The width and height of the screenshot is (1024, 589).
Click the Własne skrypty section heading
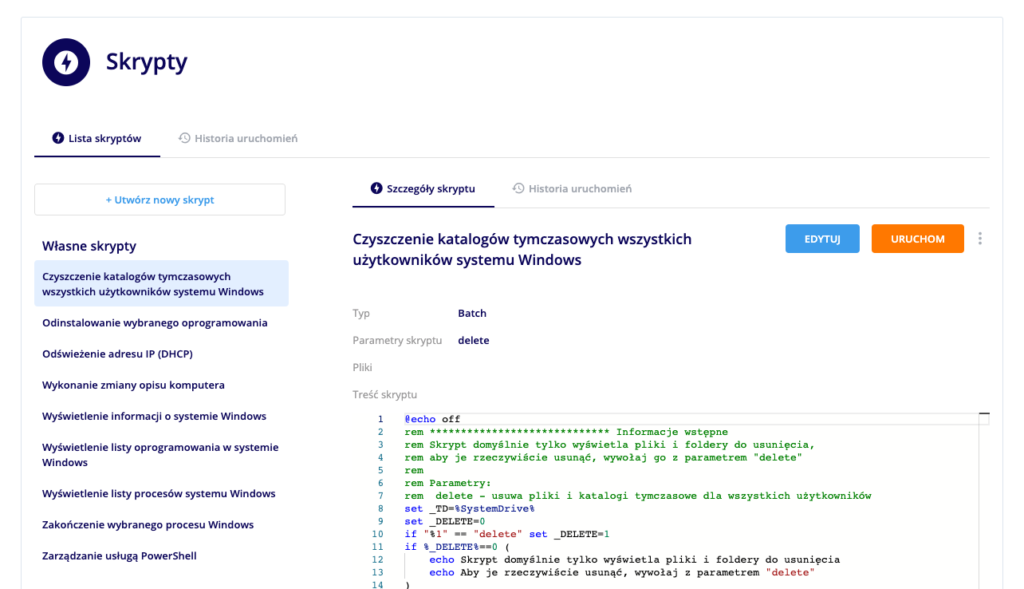pyautogui.click(x=89, y=246)
